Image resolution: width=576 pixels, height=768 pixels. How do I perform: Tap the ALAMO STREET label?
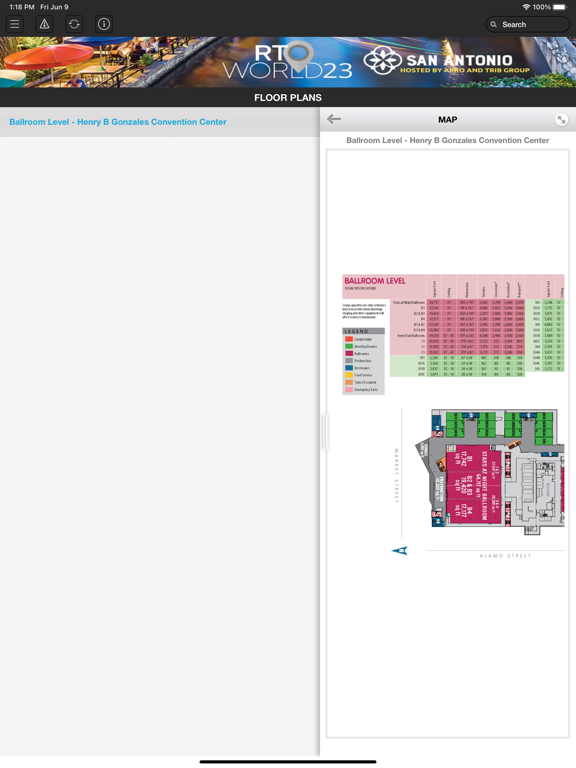505,556
